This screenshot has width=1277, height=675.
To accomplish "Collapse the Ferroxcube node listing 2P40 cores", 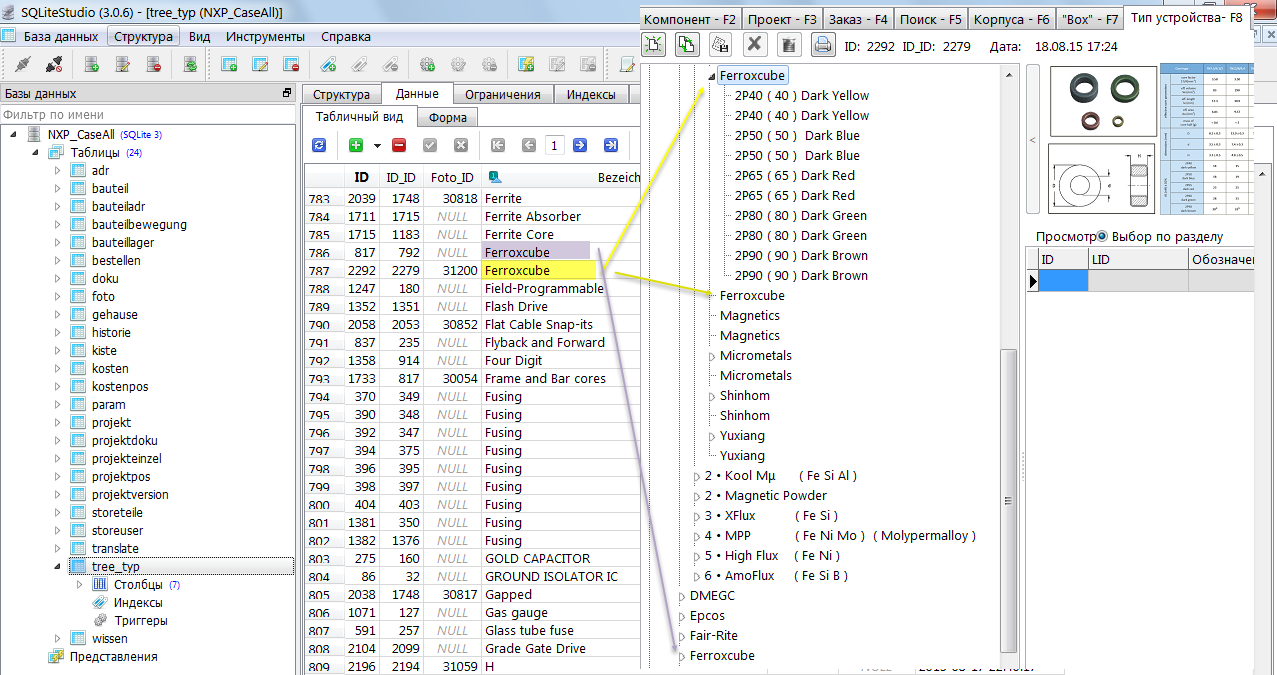I will [x=712, y=76].
